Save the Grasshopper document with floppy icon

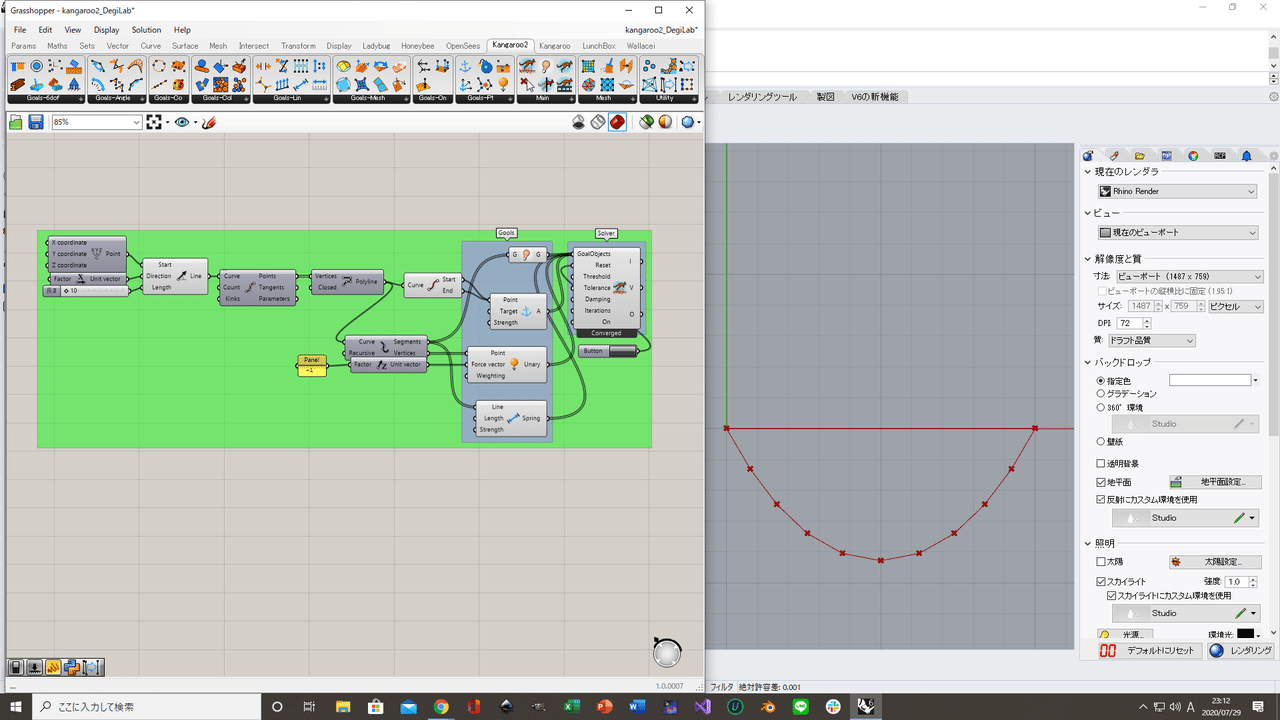tap(35, 122)
